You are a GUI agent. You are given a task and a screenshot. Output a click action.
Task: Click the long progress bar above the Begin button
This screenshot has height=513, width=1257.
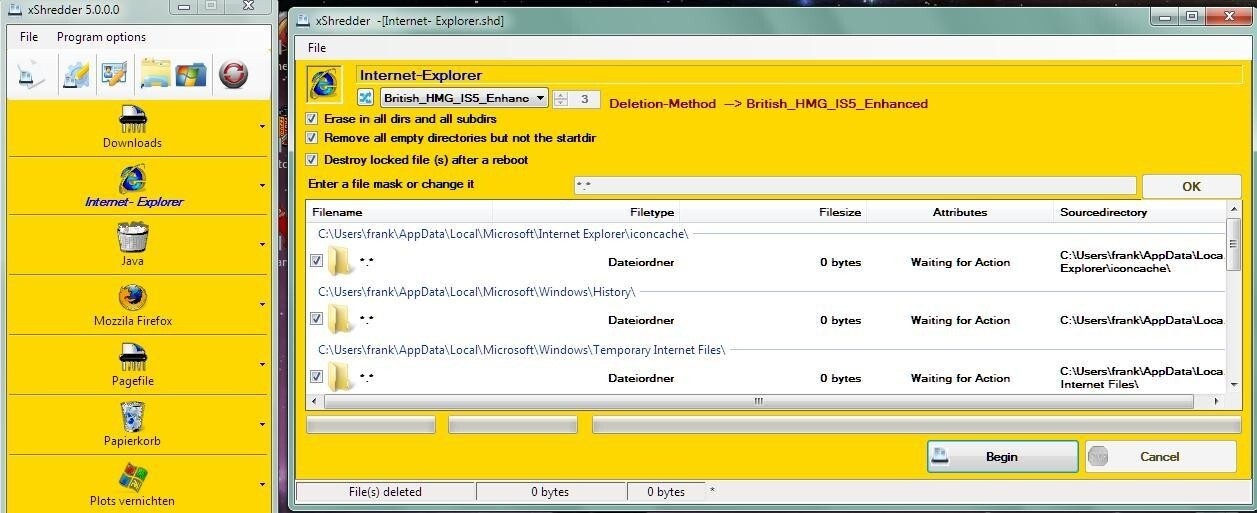click(x=916, y=425)
